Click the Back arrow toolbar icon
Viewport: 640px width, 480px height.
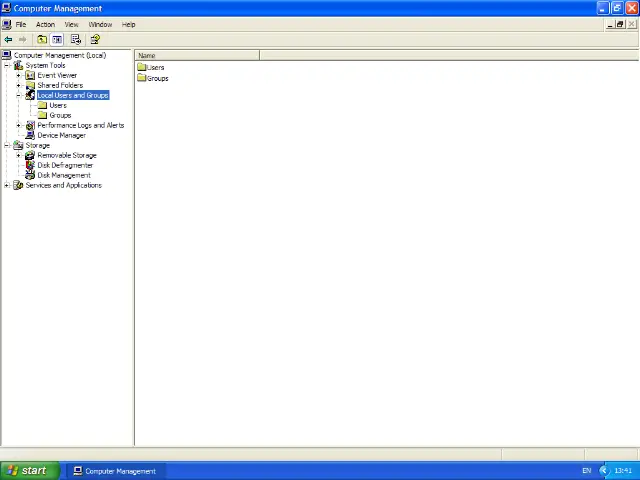click(x=8, y=40)
